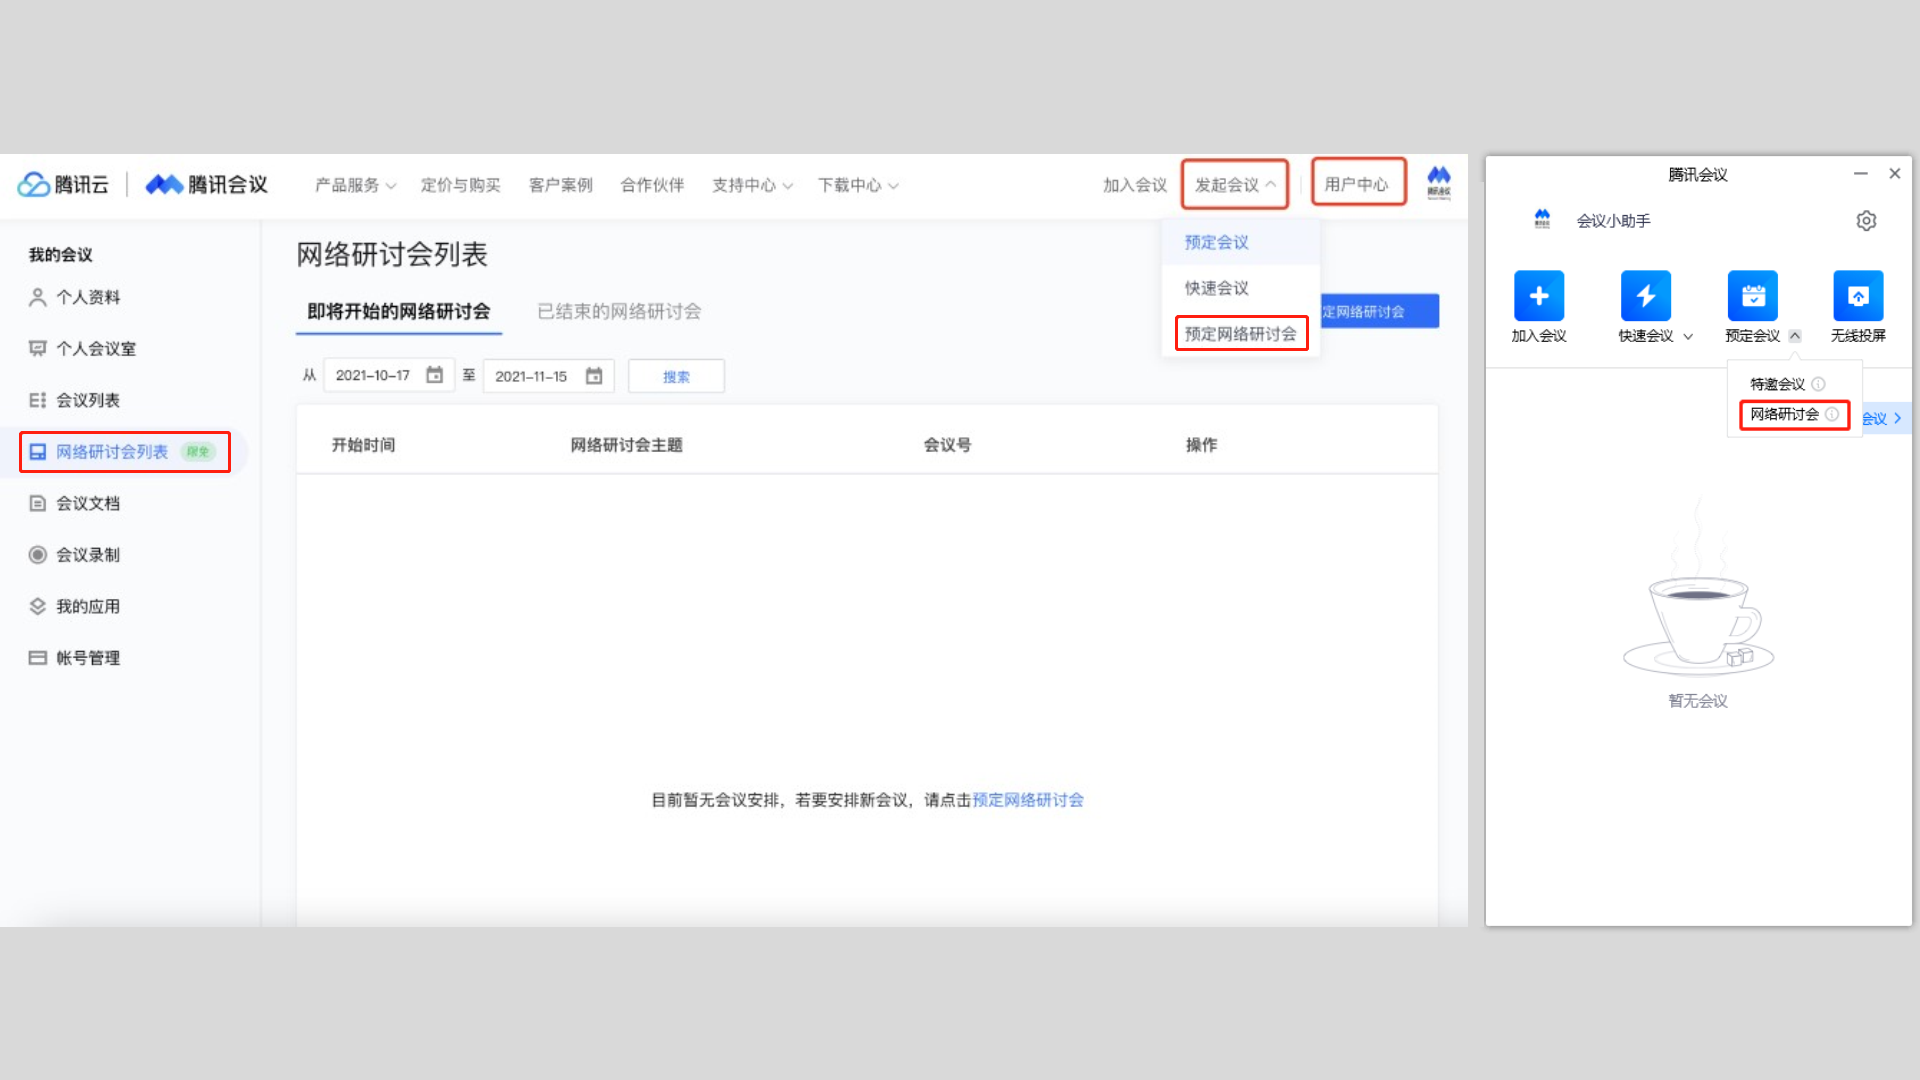Choose 特邀会议 in client popup menu
This screenshot has width=1920, height=1080.
[1777, 384]
